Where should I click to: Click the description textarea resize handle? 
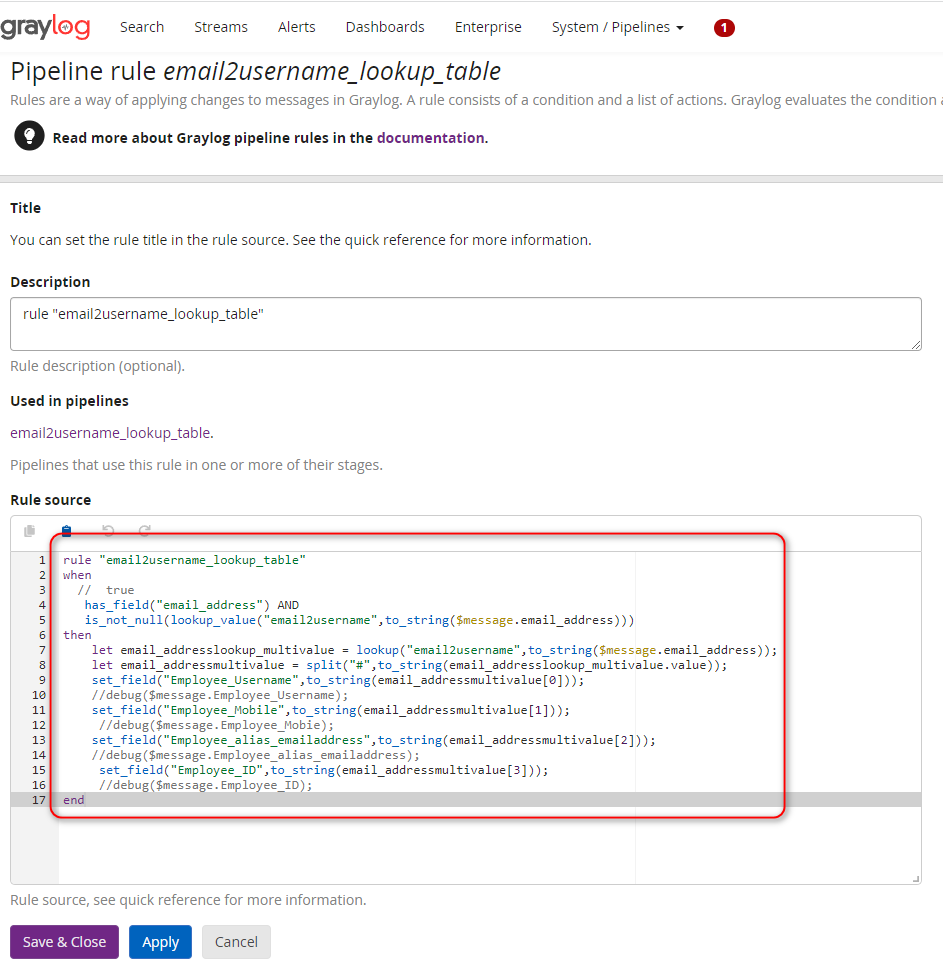916,345
